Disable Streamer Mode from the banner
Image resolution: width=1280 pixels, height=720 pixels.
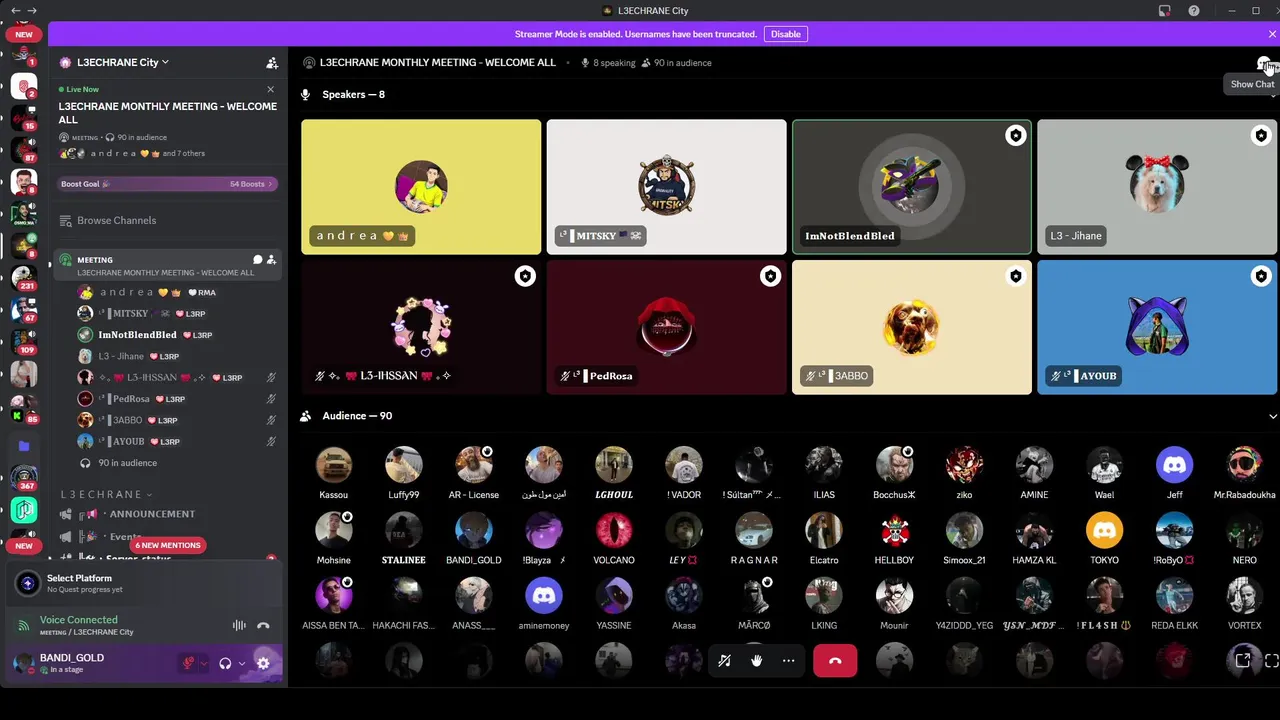[x=785, y=34]
